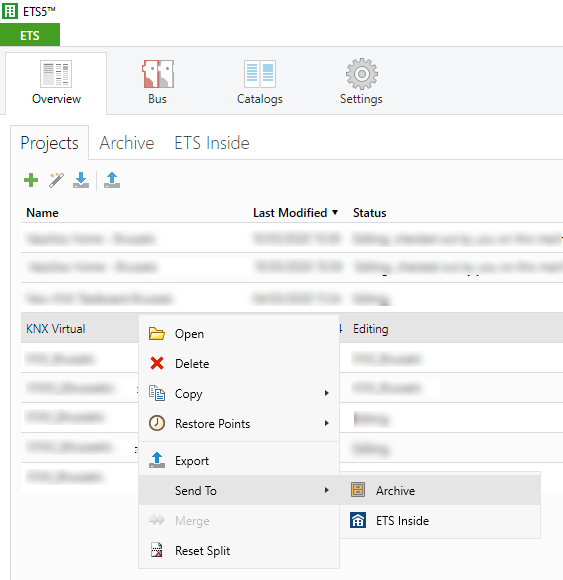Open the Send To menu entry
The image size is (563, 580).
[x=239, y=490]
